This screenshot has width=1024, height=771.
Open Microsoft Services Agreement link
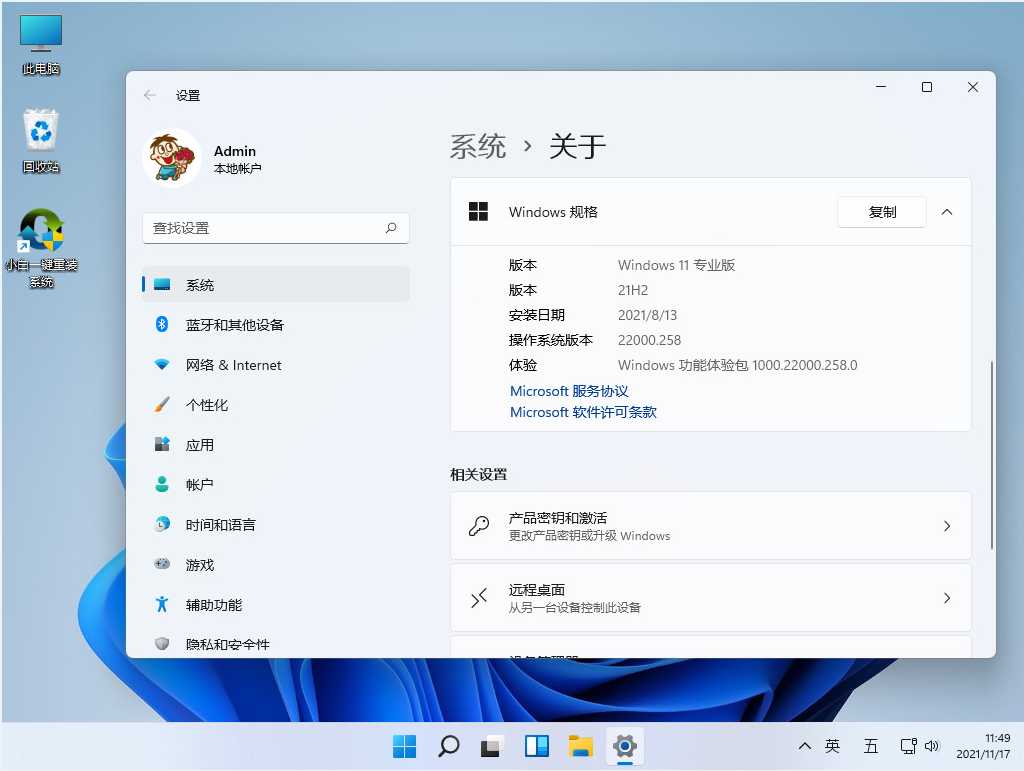click(569, 391)
